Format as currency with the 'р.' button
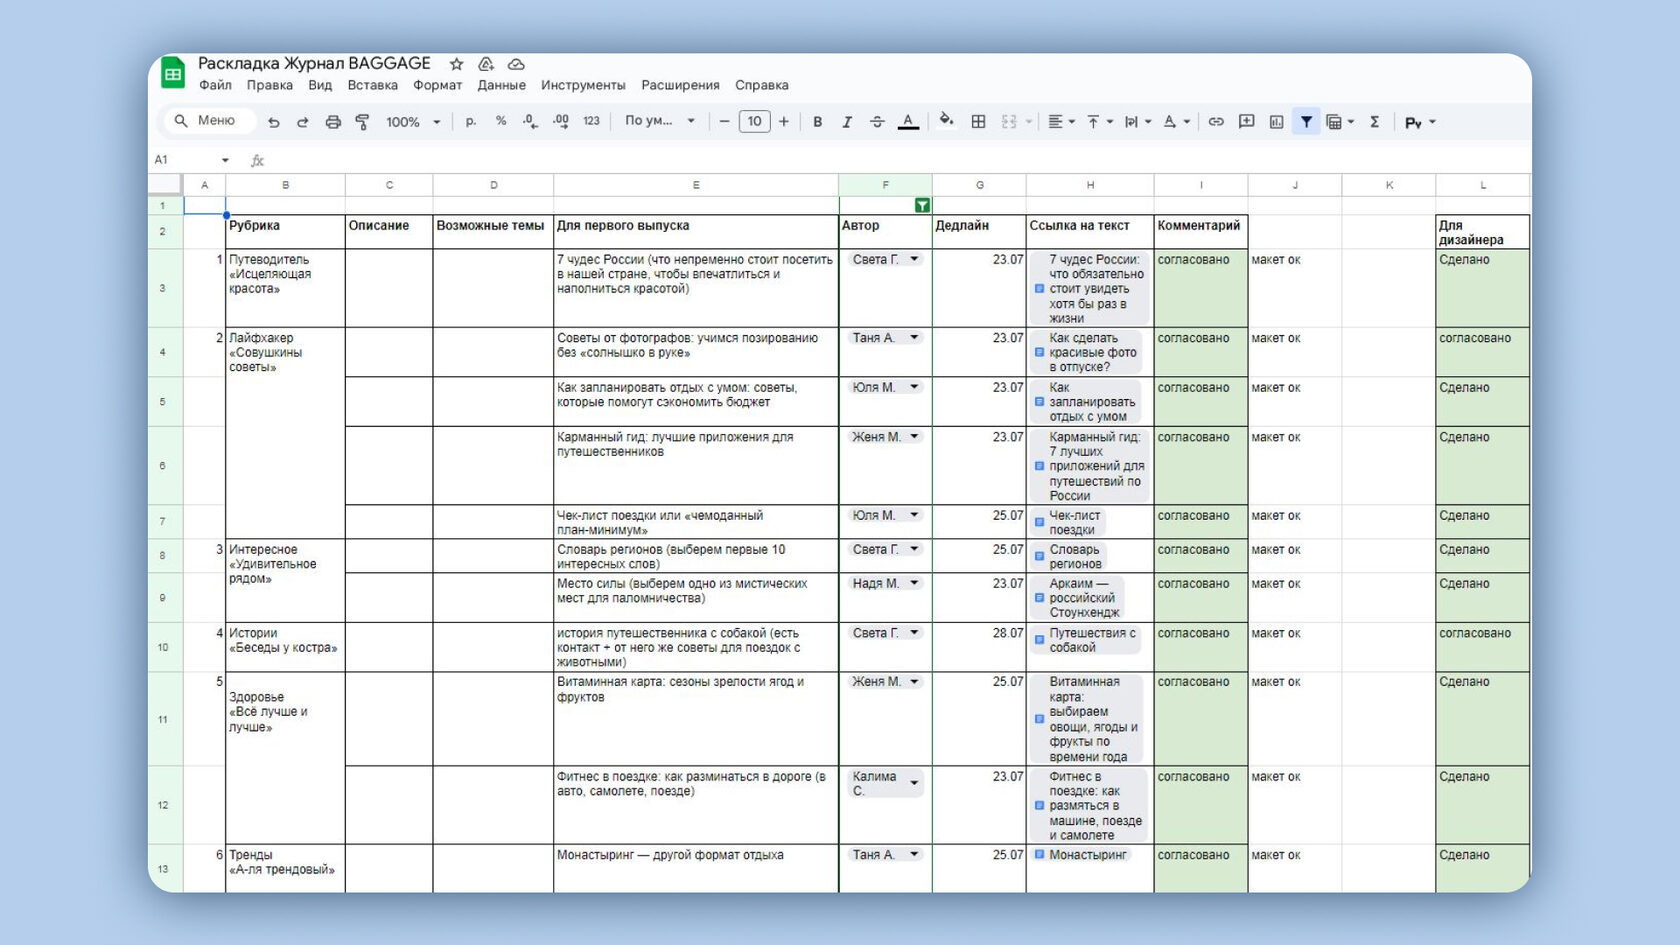Viewport: 1680px width, 945px height. pyautogui.click(x=471, y=122)
